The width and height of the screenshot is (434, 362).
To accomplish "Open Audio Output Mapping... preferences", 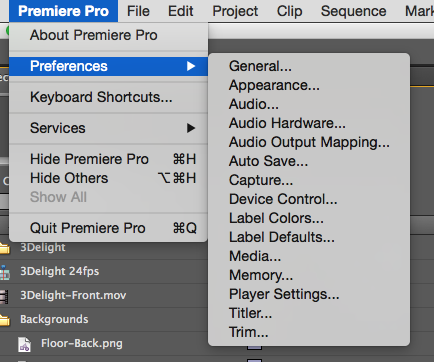I will click(x=309, y=142).
